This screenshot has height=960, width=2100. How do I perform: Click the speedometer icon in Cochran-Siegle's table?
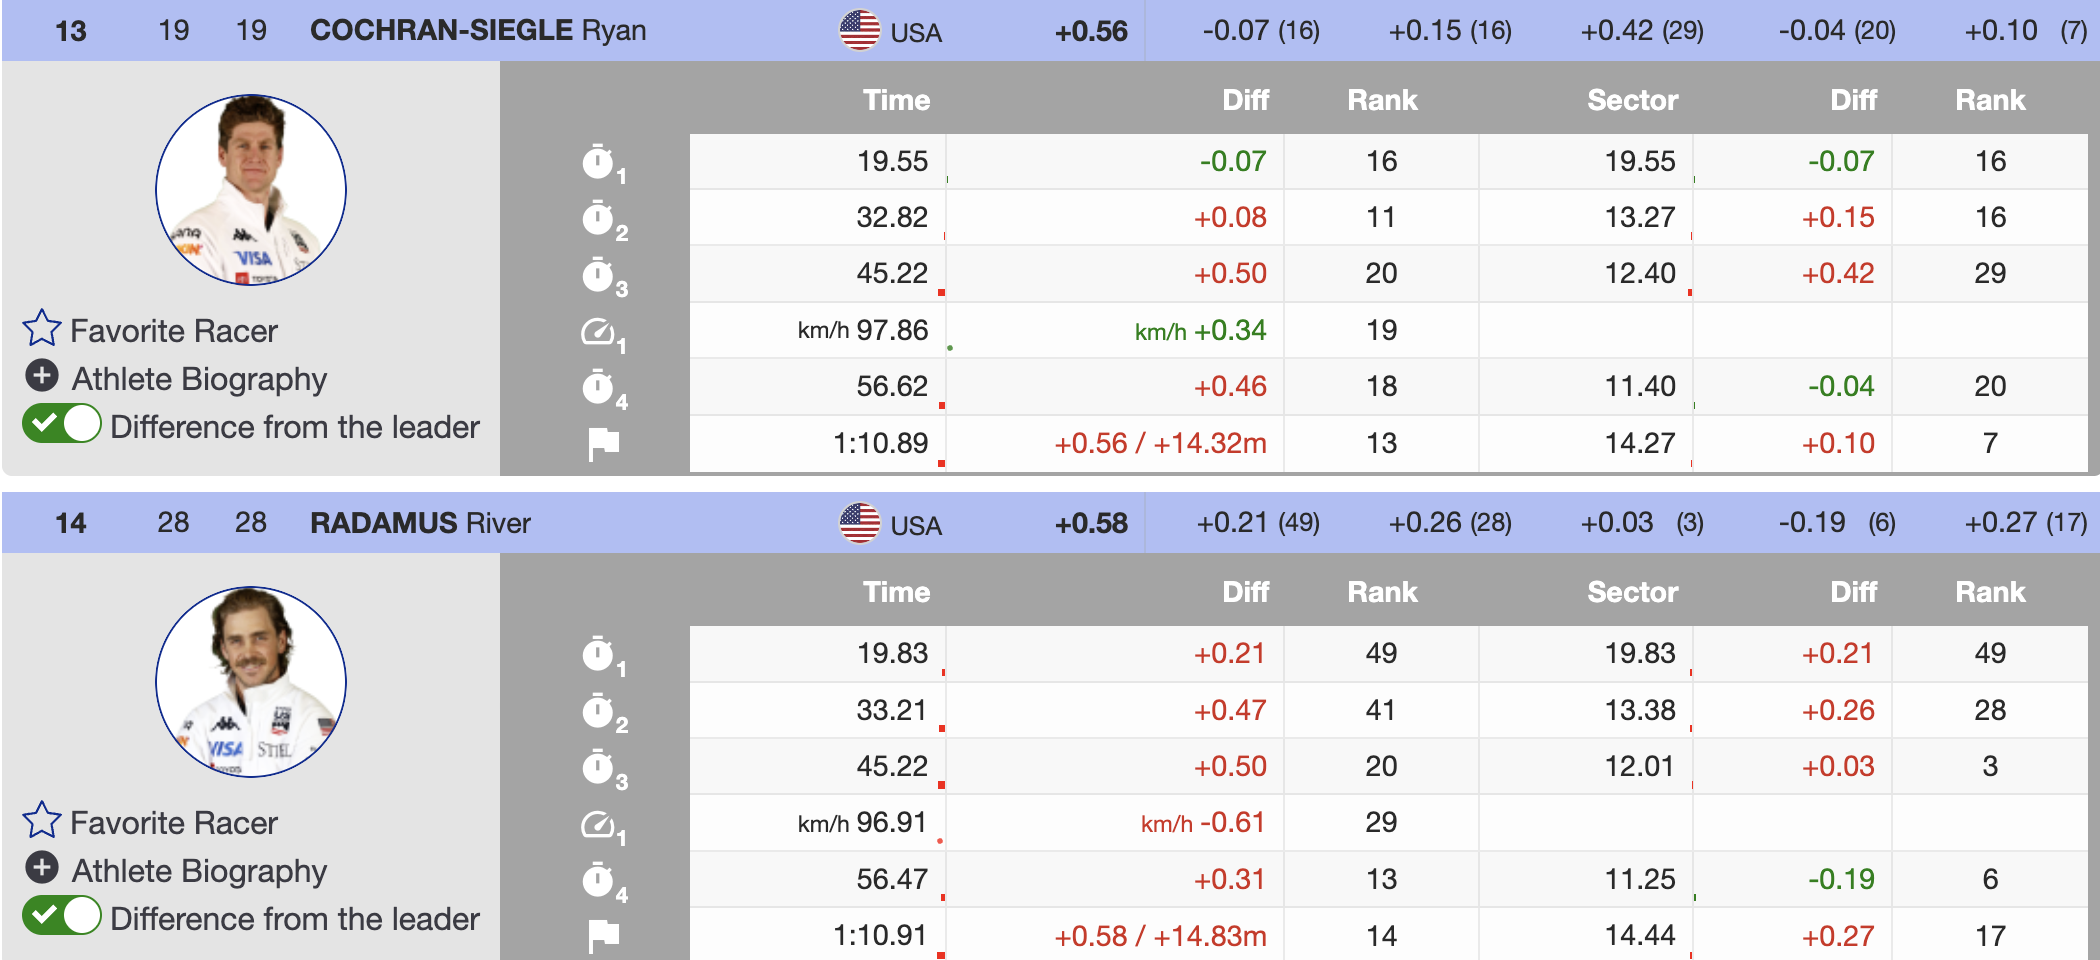point(598,331)
